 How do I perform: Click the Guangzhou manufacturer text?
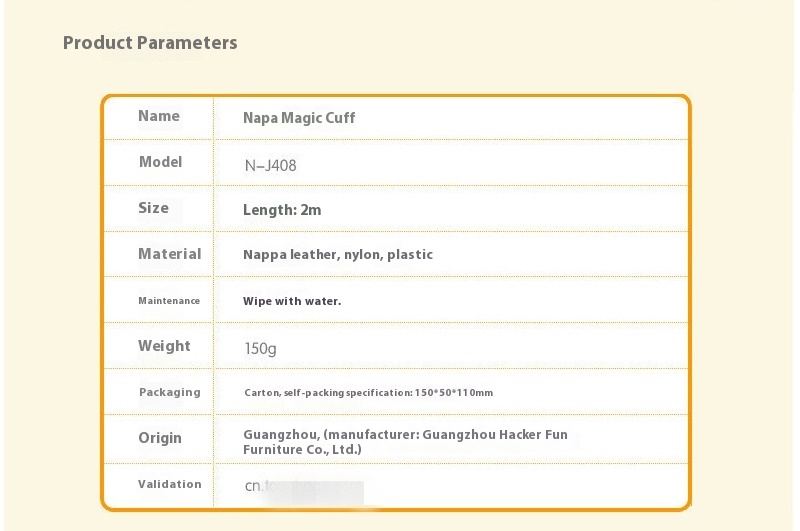(405, 435)
